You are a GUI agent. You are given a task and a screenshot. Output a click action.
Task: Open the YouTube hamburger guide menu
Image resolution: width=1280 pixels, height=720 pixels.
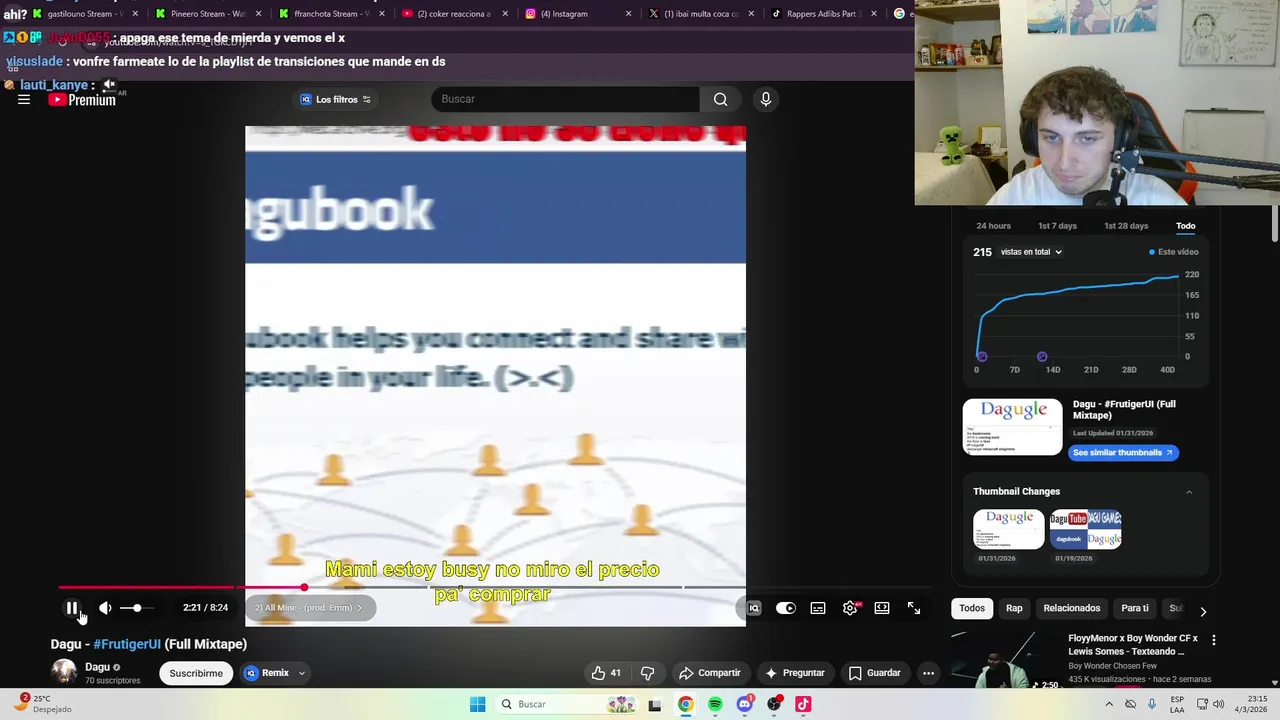tap(24, 99)
